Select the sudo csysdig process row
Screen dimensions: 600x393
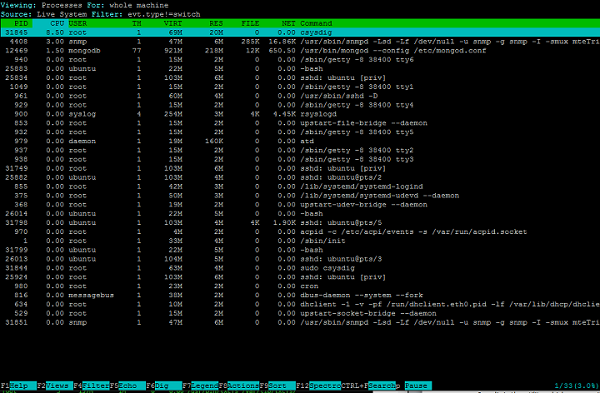[x=300, y=268]
